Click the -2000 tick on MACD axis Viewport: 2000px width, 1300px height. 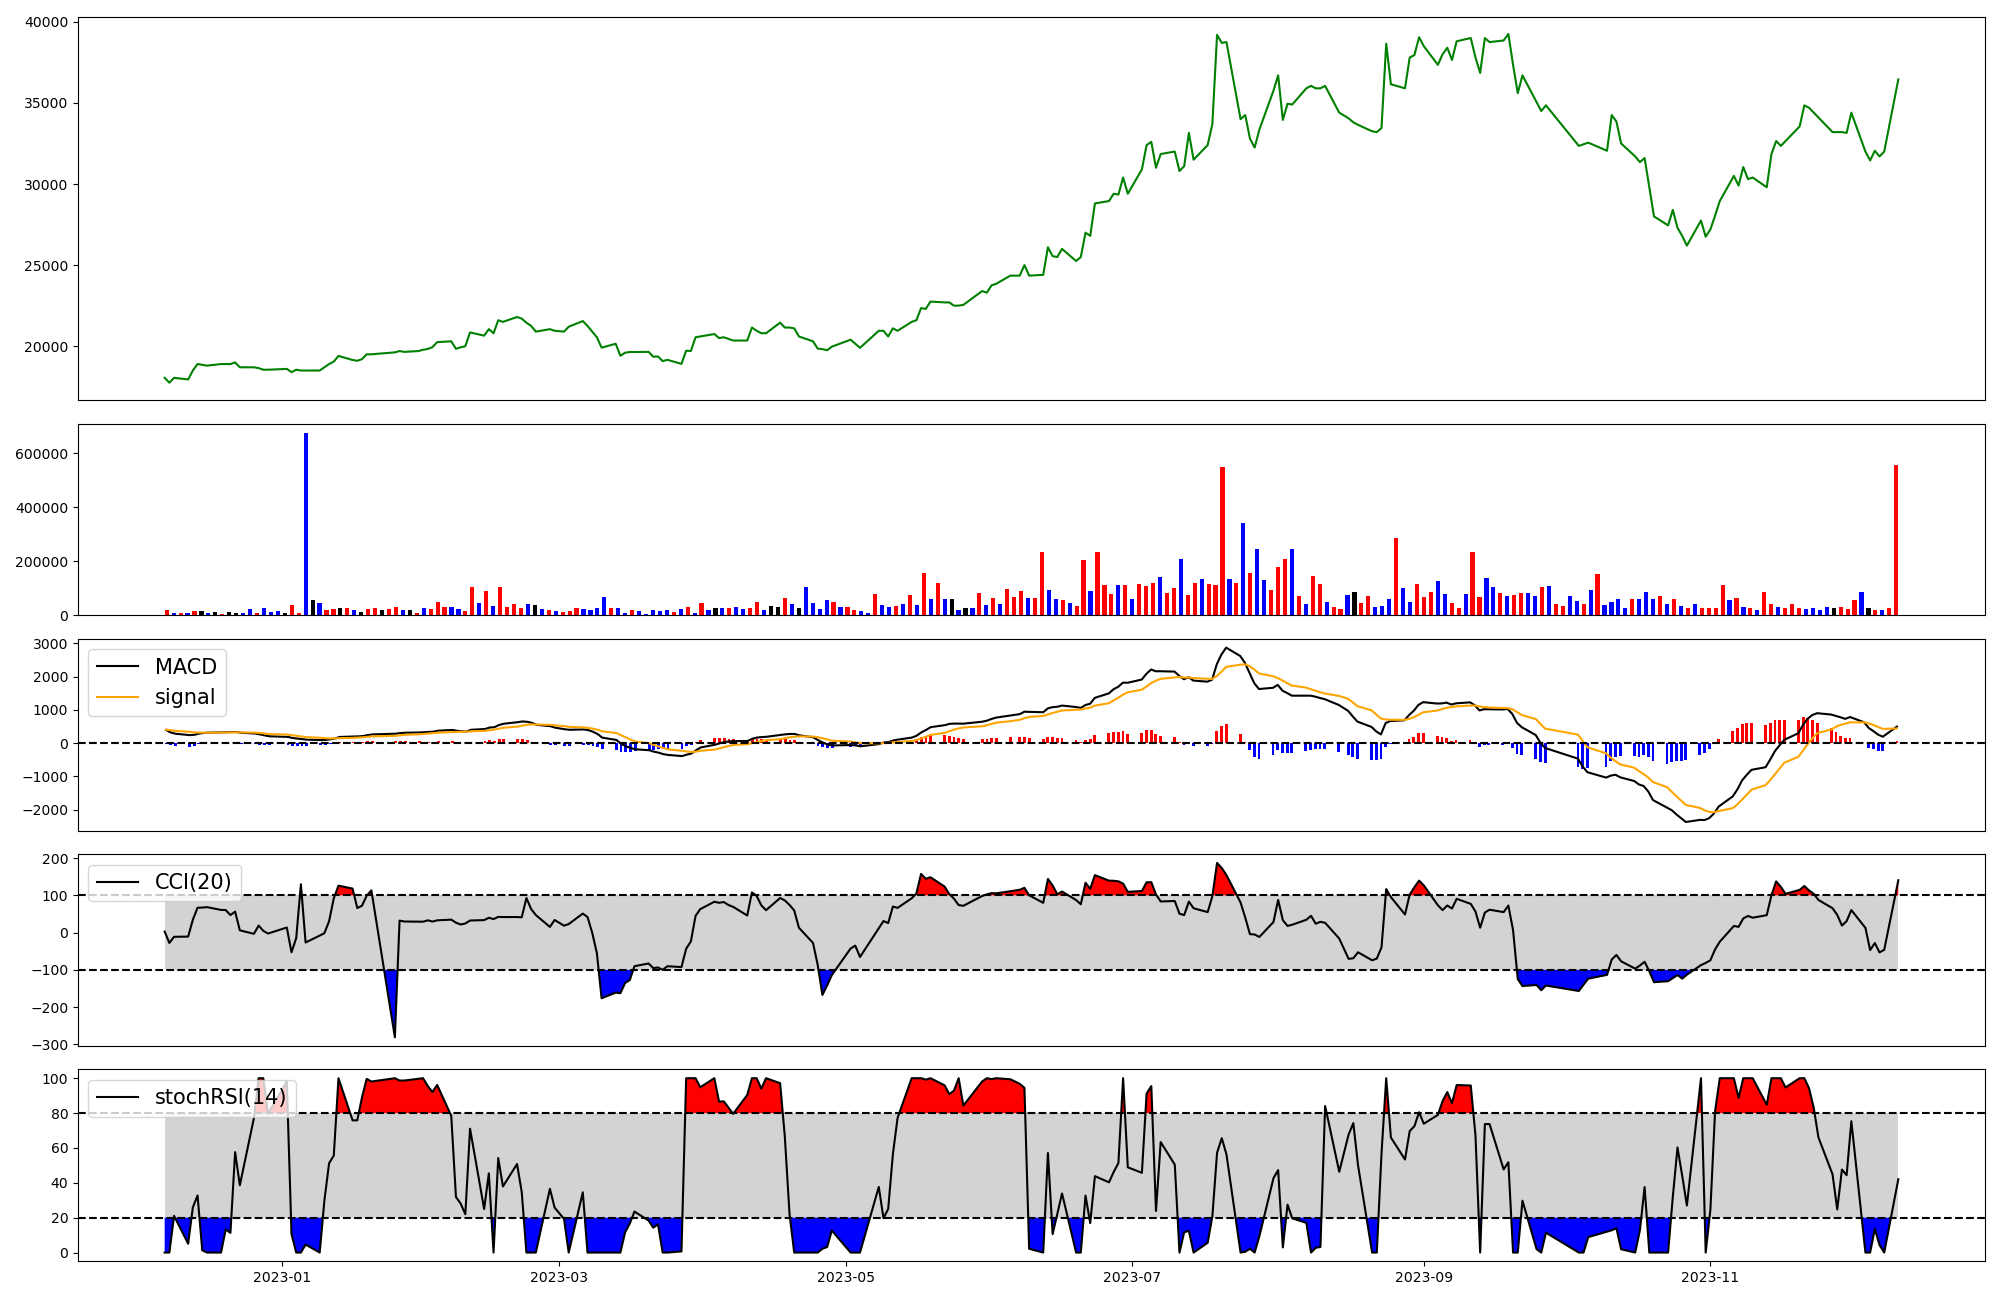coord(44,810)
